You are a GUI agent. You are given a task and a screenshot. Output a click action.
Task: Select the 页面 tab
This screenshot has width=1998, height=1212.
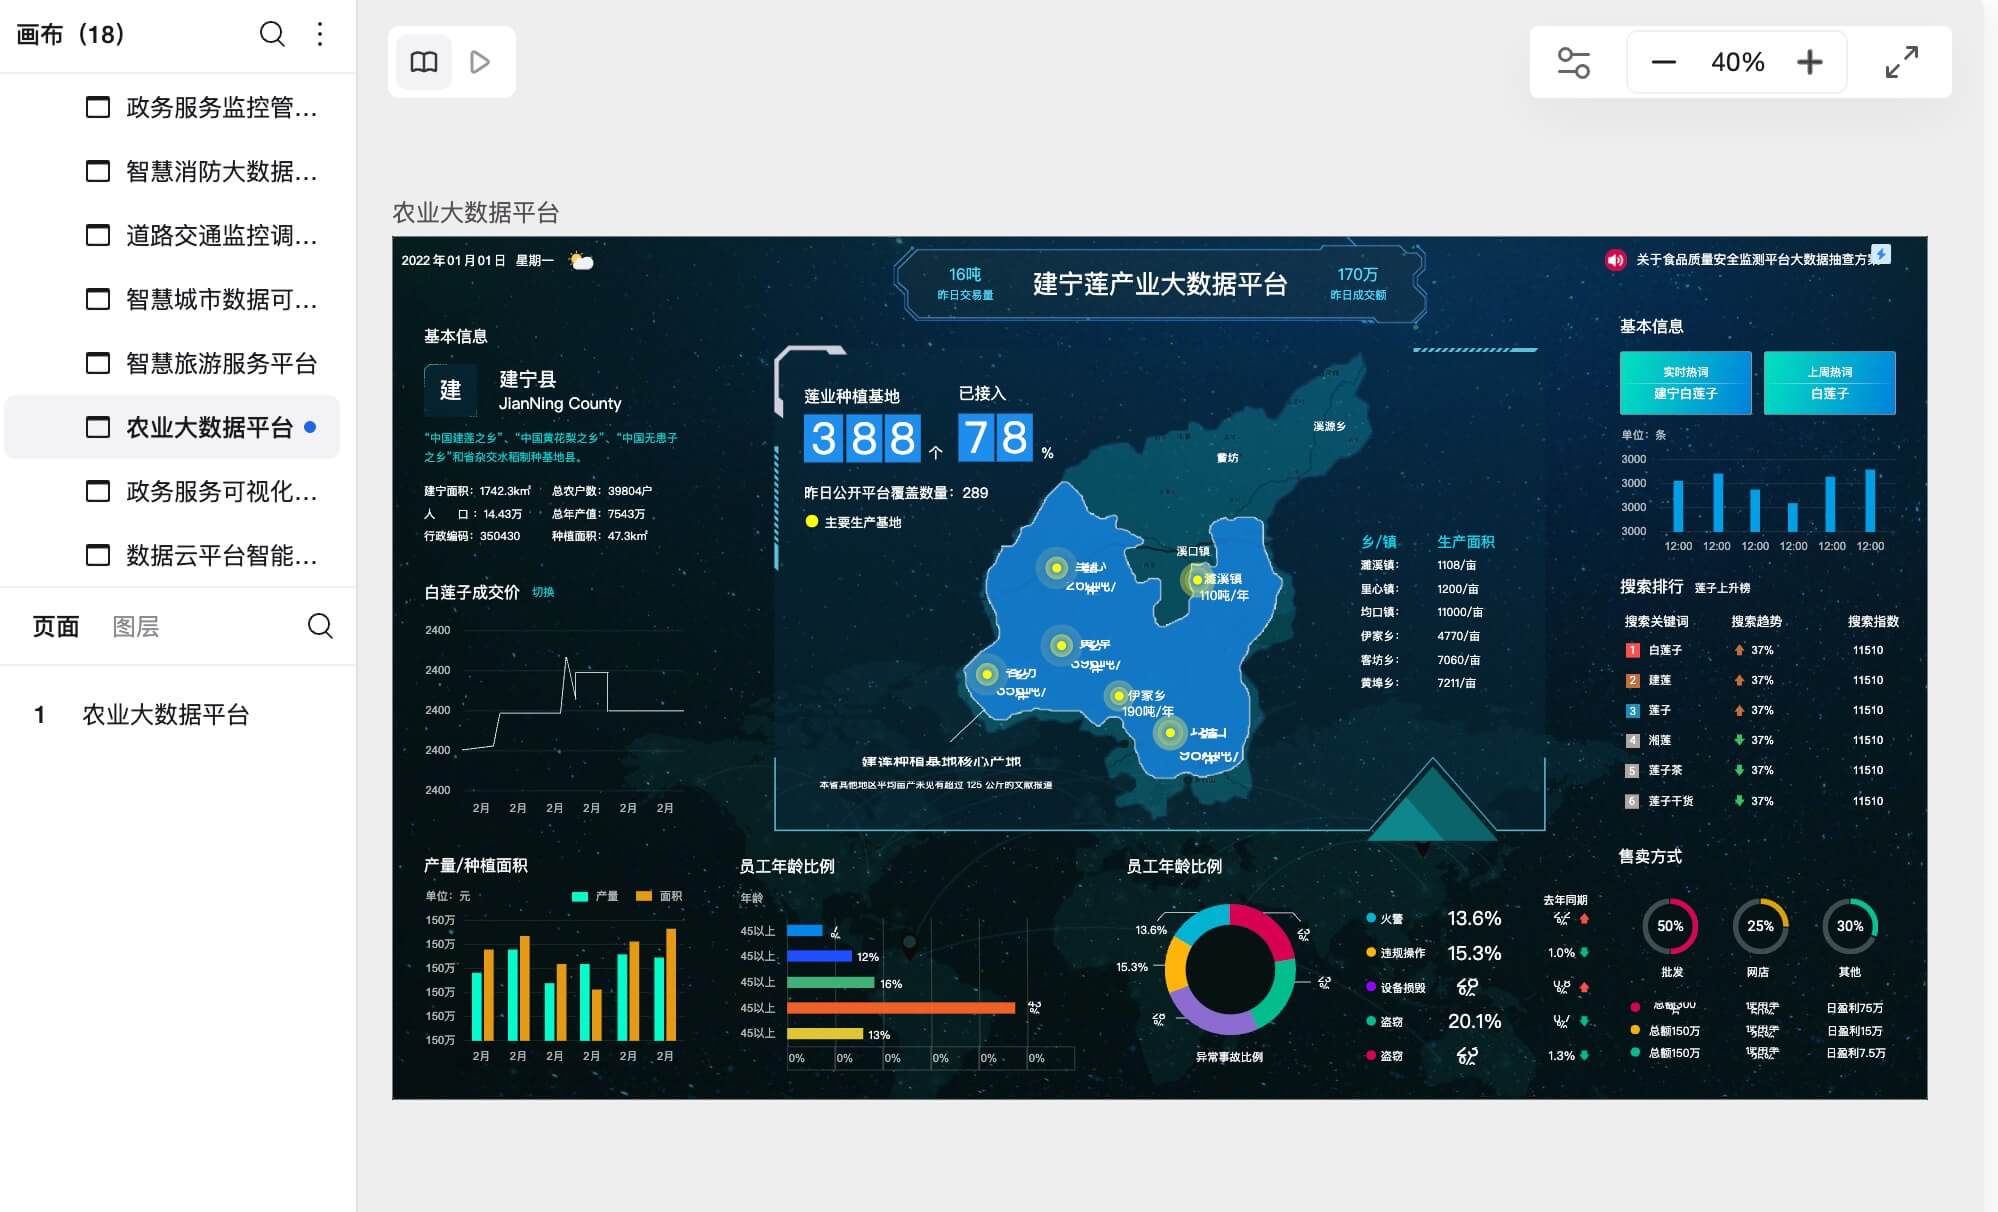(56, 627)
